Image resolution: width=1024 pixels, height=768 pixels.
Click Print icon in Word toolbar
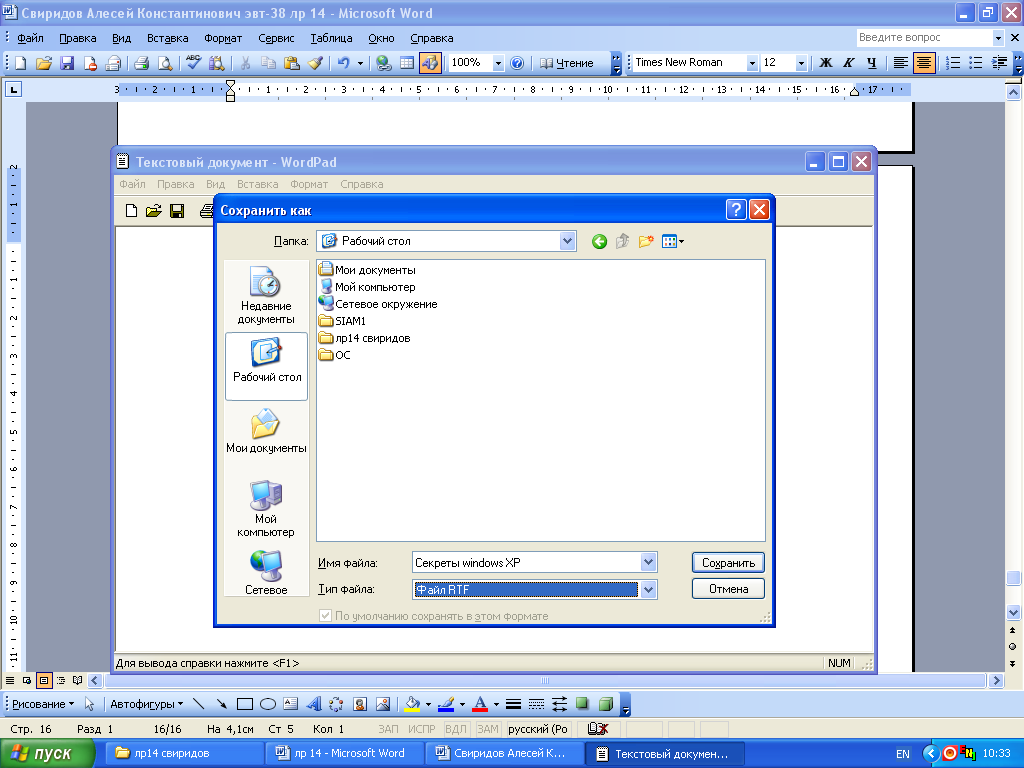(x=141, y=63)
